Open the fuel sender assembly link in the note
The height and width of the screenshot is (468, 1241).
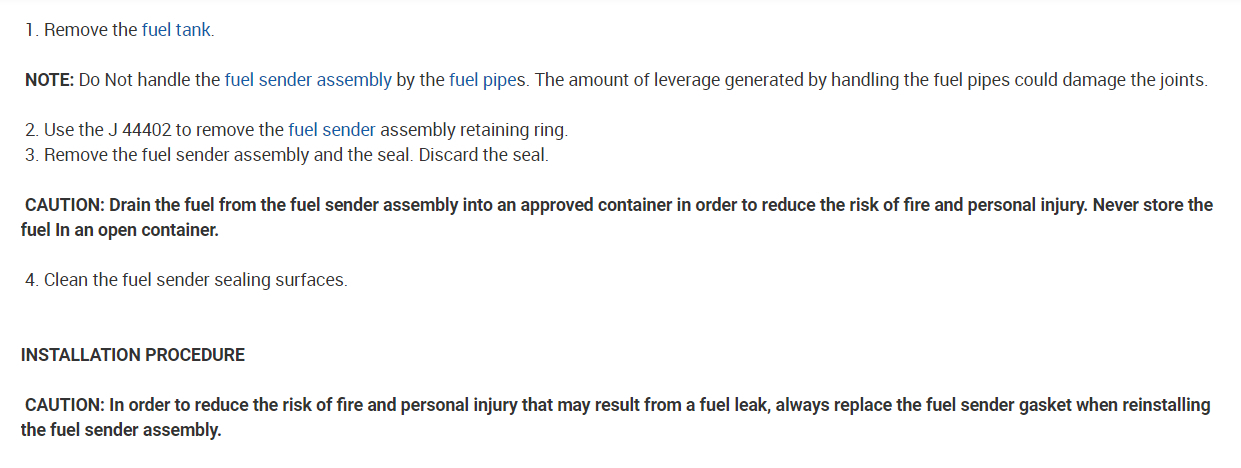[x=307, y=80]
